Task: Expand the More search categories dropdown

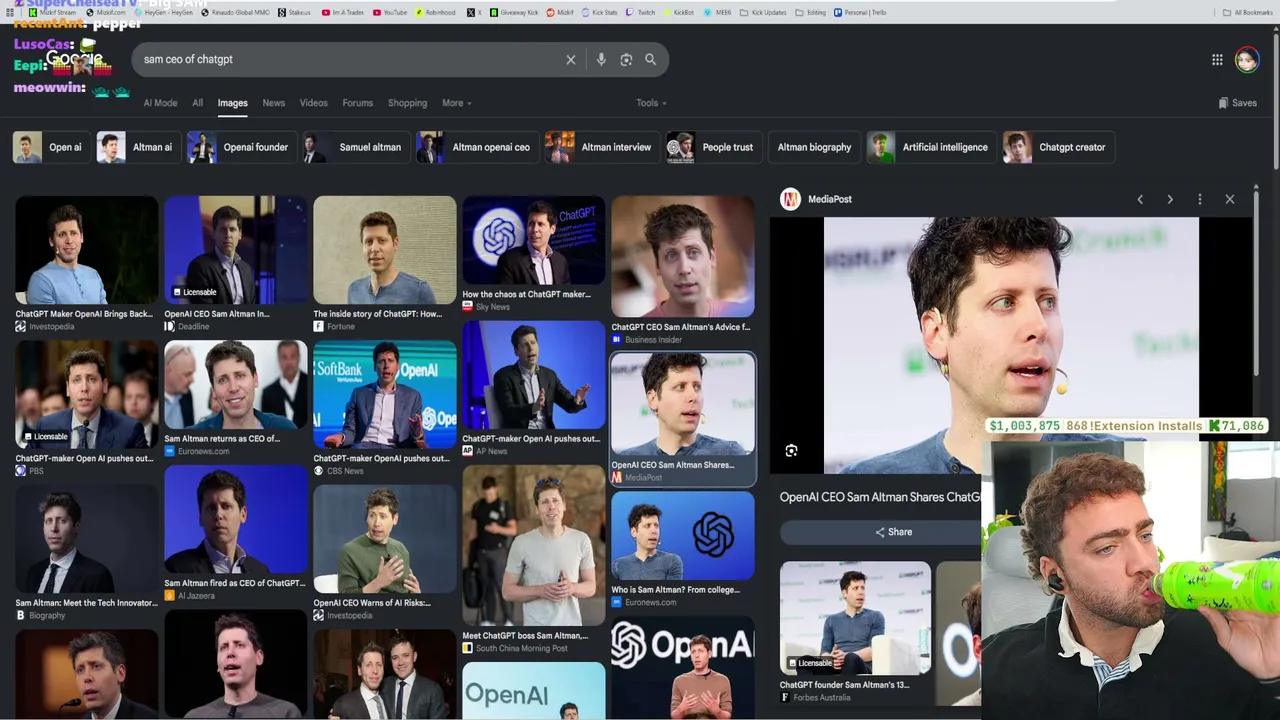Action: [457, 103]
